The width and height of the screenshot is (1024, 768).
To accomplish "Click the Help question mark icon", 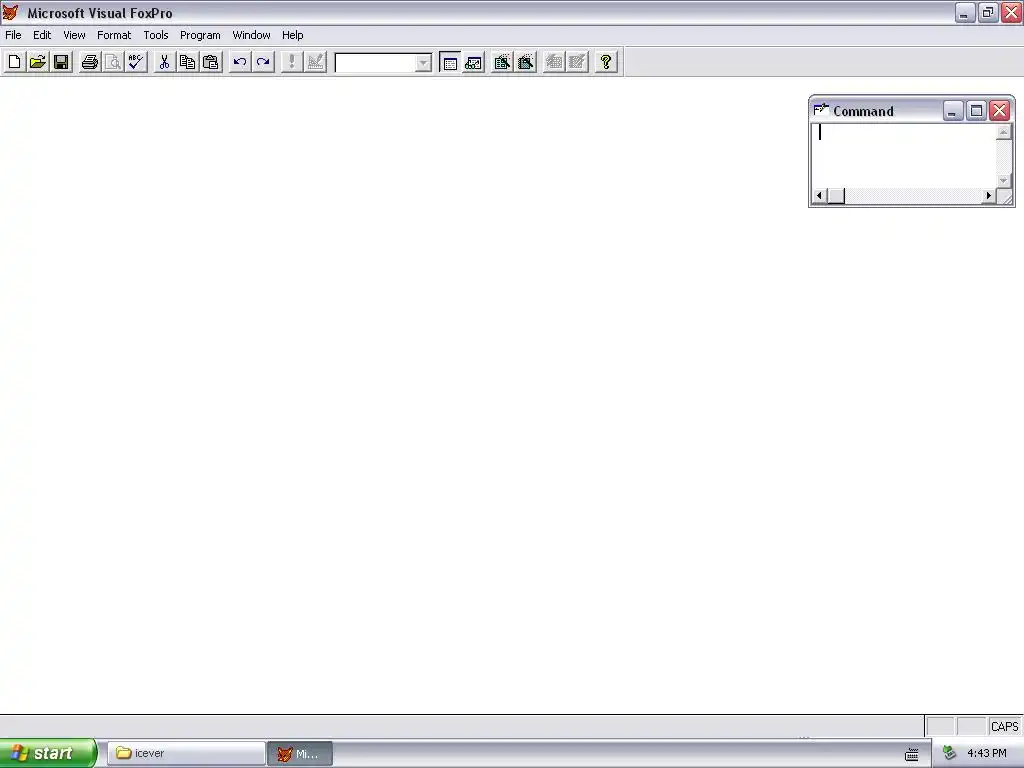I will 606,62.
